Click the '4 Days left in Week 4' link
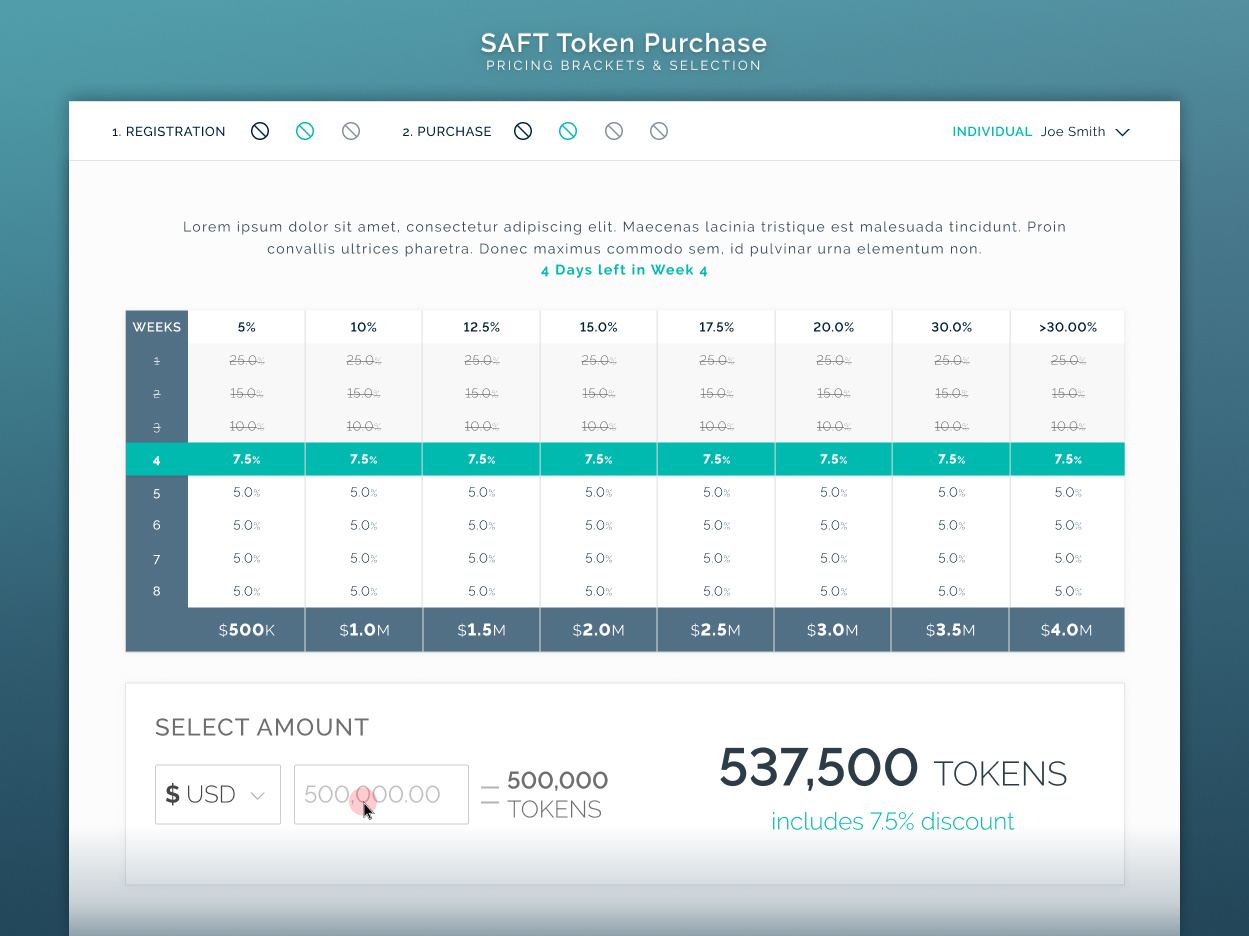 [624, 270]
